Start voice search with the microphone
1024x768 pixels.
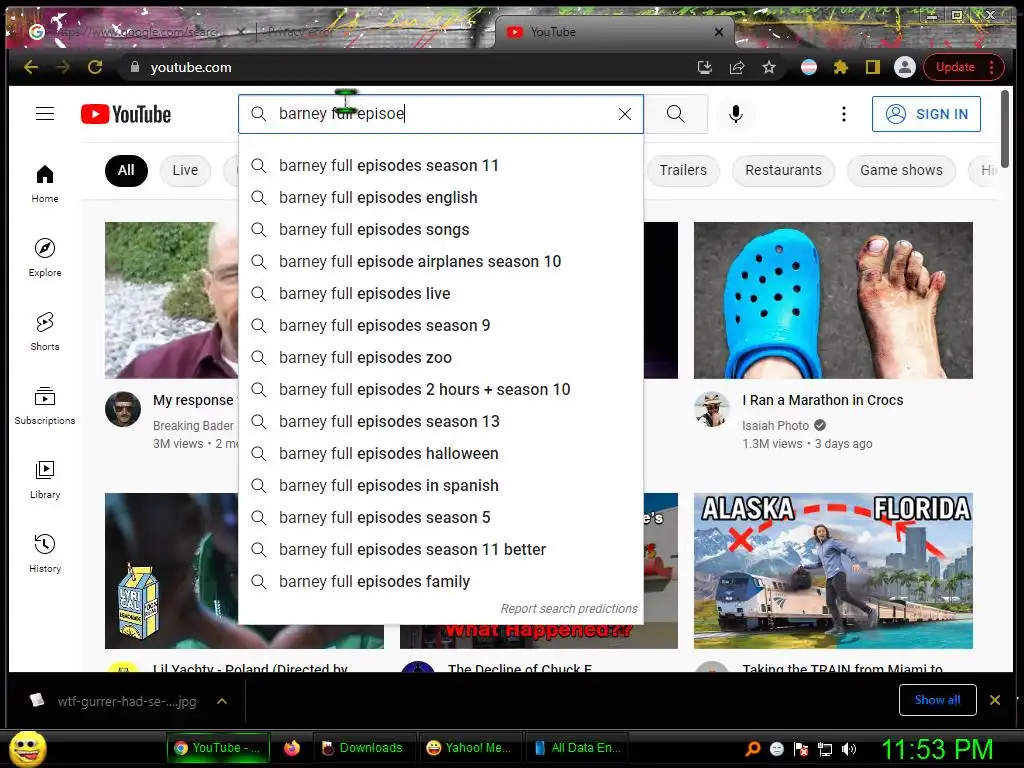click(x=735, y=114)
